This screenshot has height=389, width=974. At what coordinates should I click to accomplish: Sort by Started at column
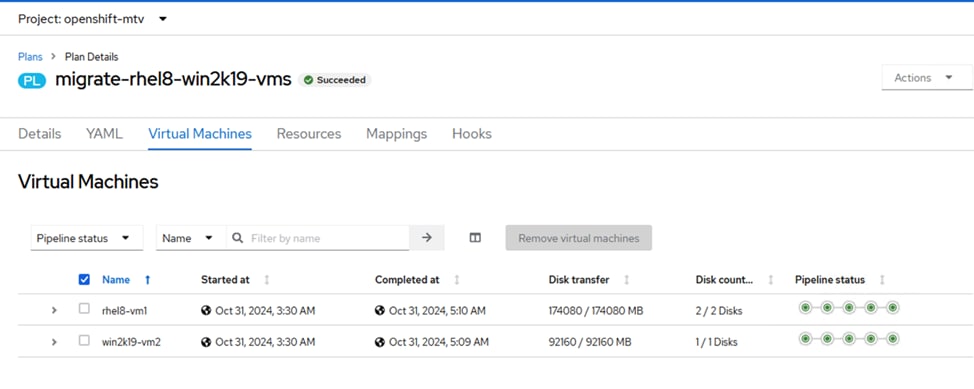point(225,280)
